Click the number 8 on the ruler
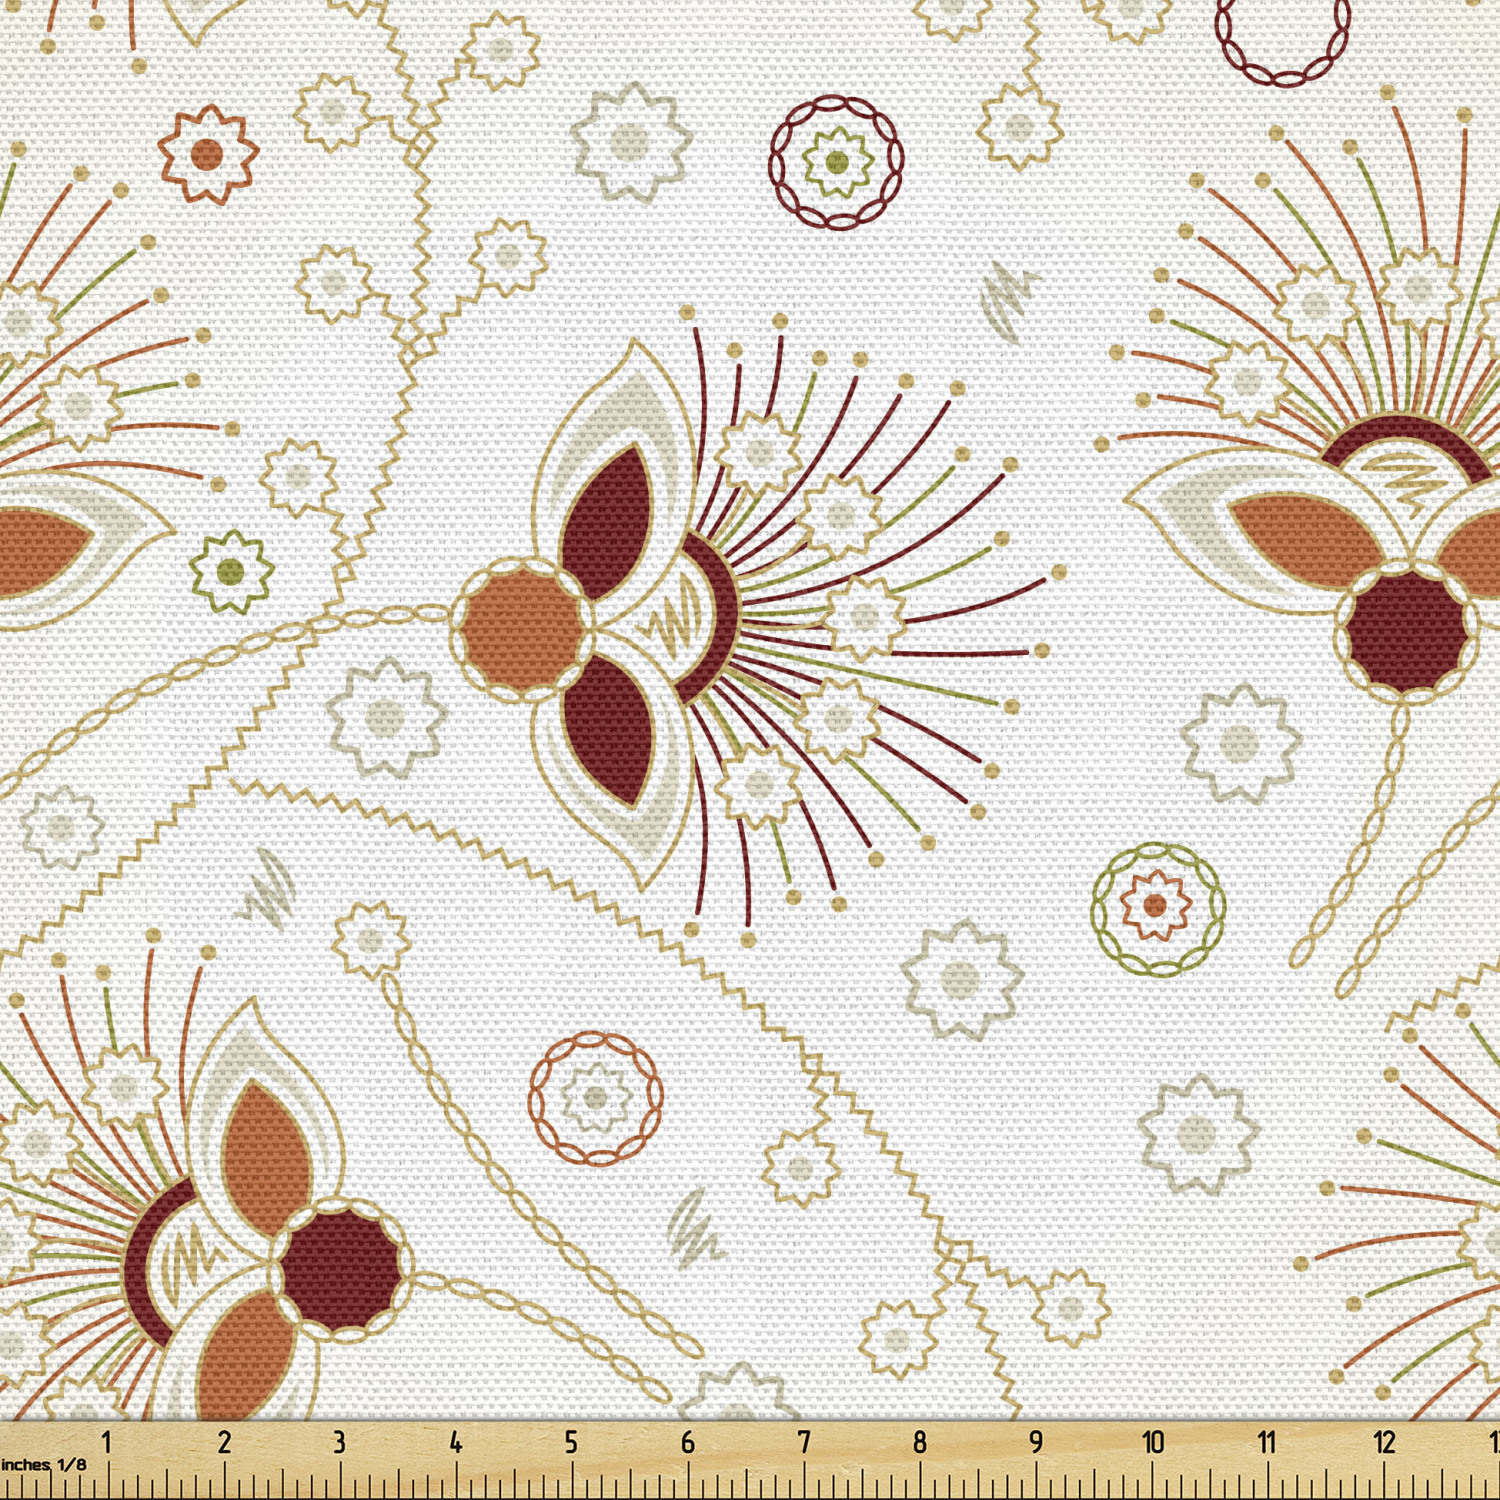The height and width of the screenshot is (1500, 1500). pyautogui.click(x=920, y=1442)
